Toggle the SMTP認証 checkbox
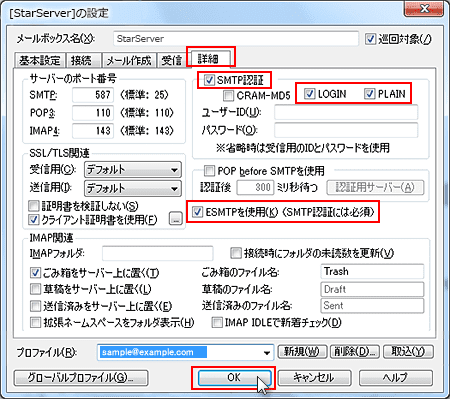Image resolution: width=450 pixels, height=399 pixels. pos(209,80)
